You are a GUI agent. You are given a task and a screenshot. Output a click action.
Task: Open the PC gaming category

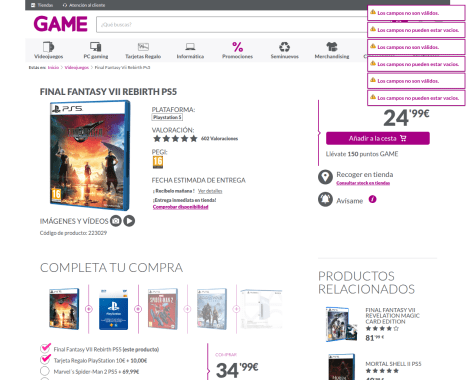pyautogui.click(x=96, y=50)
